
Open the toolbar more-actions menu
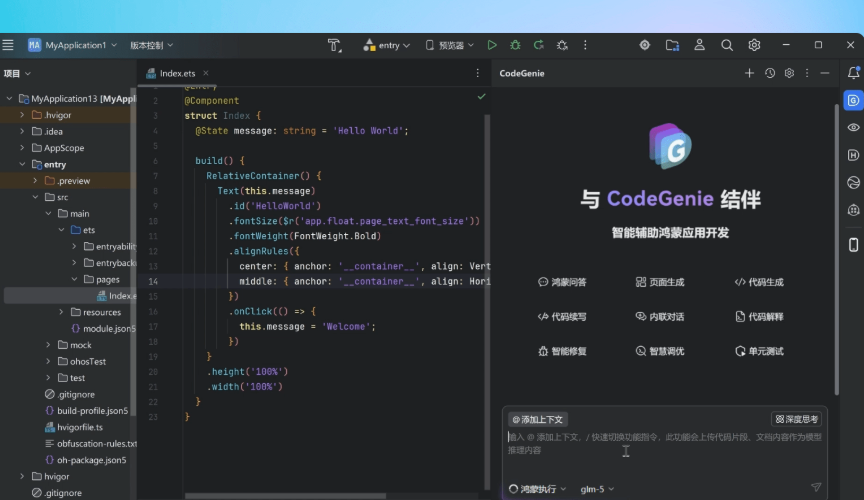point(585,45)
